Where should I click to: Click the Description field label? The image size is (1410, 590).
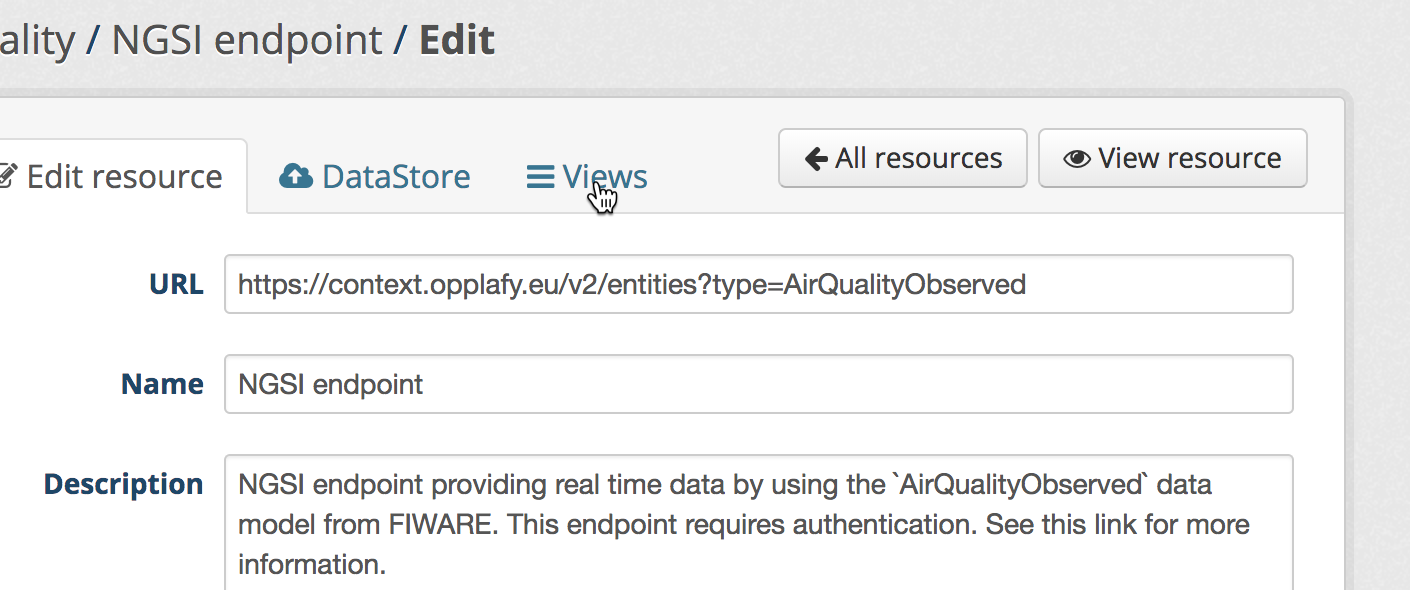click(x=123, y=485)
